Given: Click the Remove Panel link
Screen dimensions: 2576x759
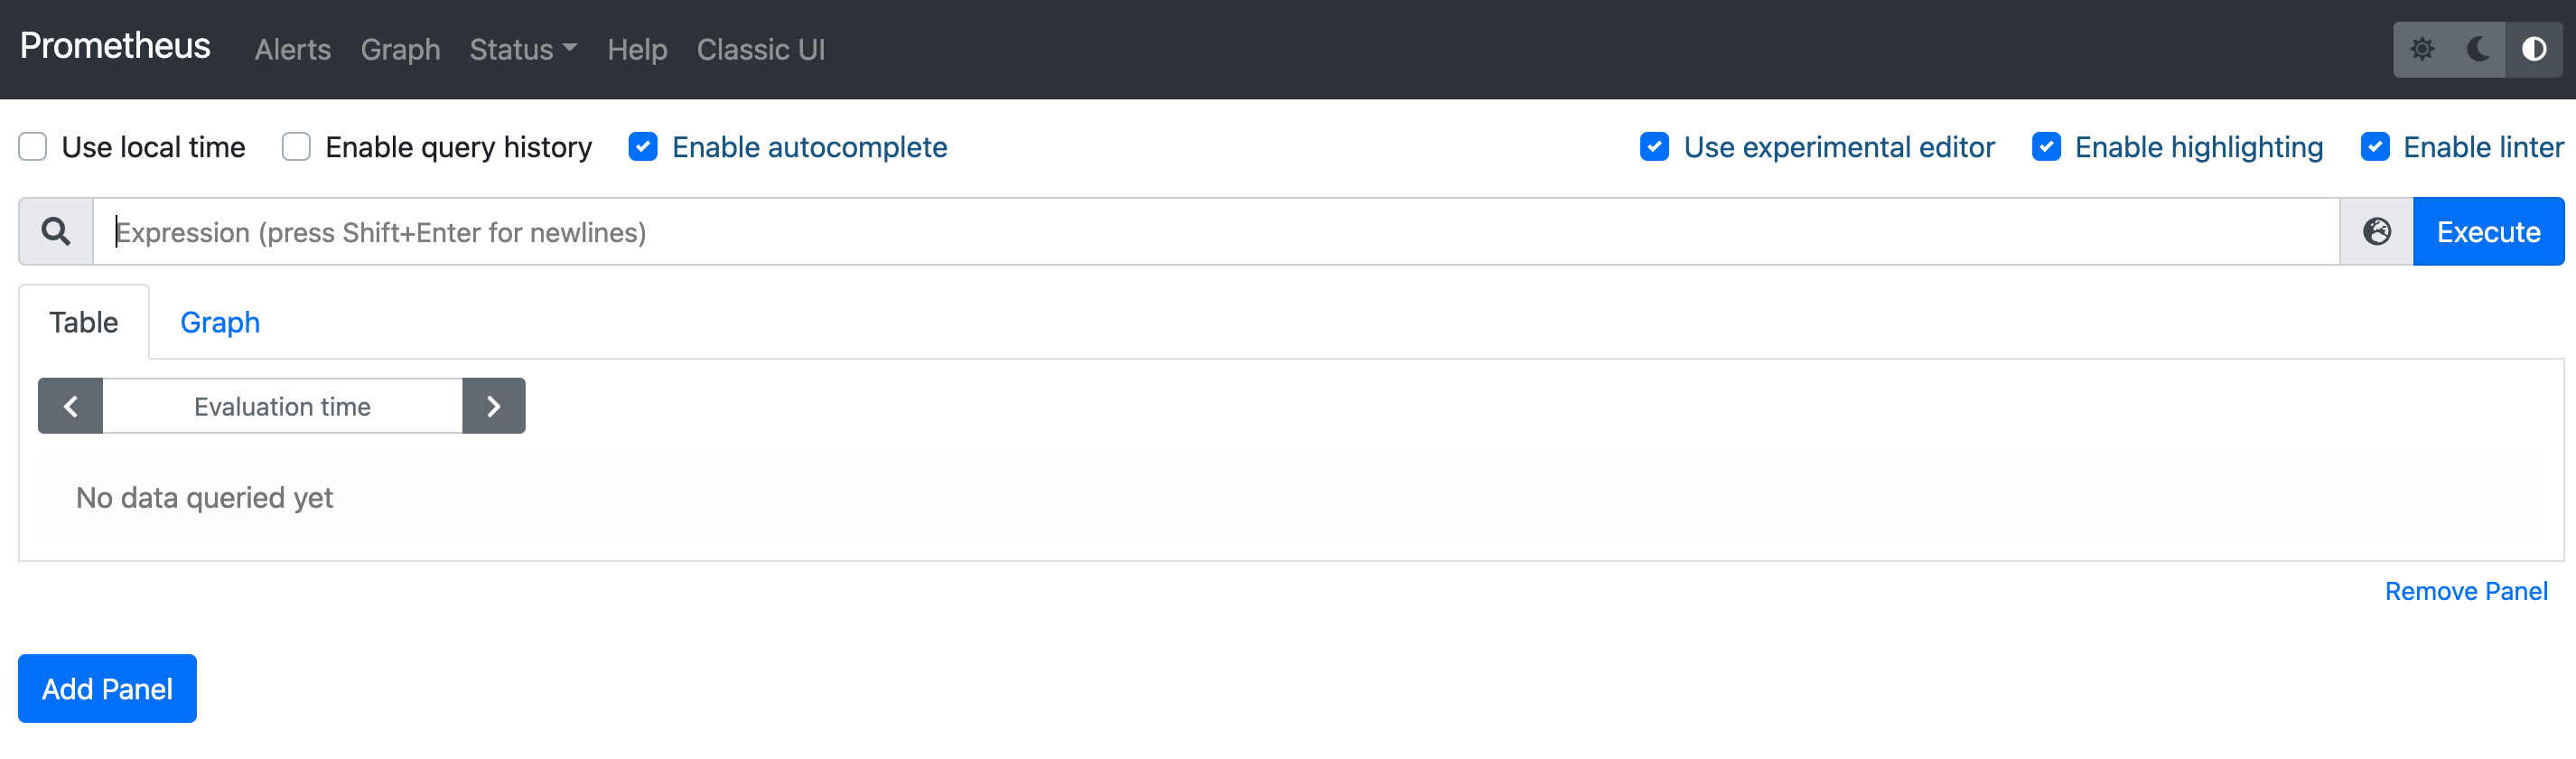Looking at the screenshot, I should [x=2466, y=590].
